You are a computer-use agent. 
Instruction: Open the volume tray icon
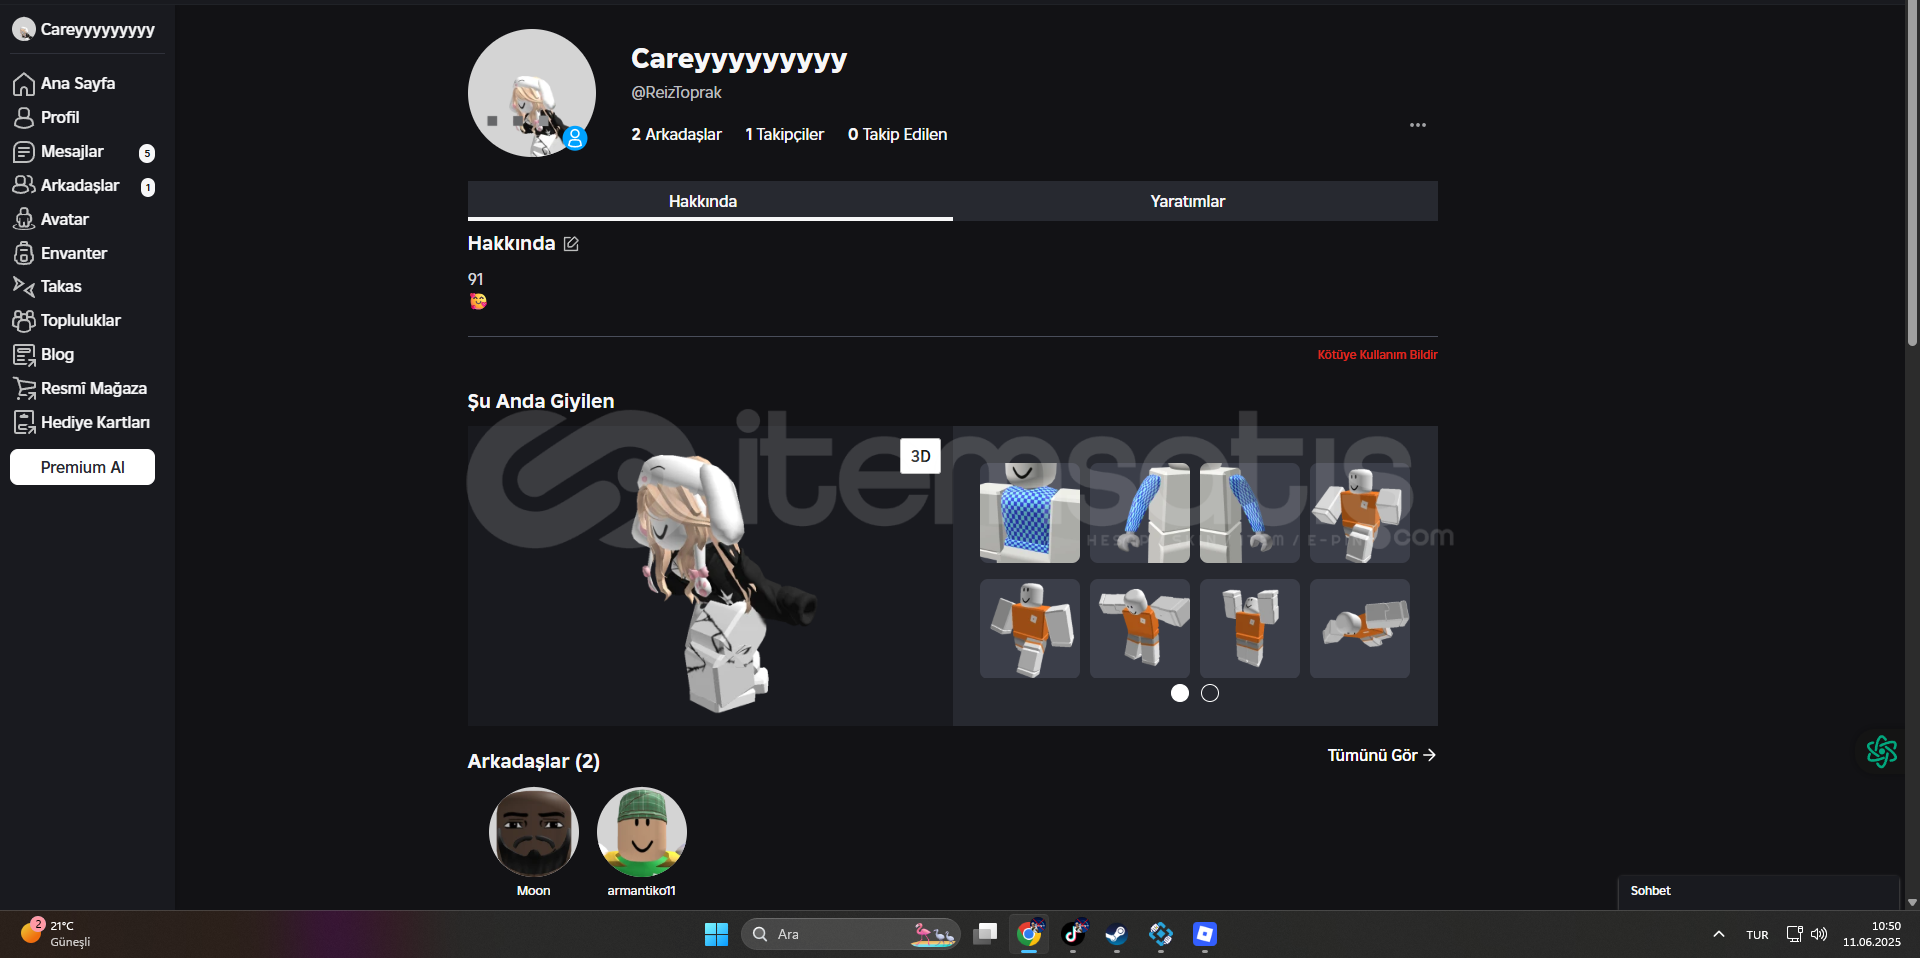(1819, 934)
